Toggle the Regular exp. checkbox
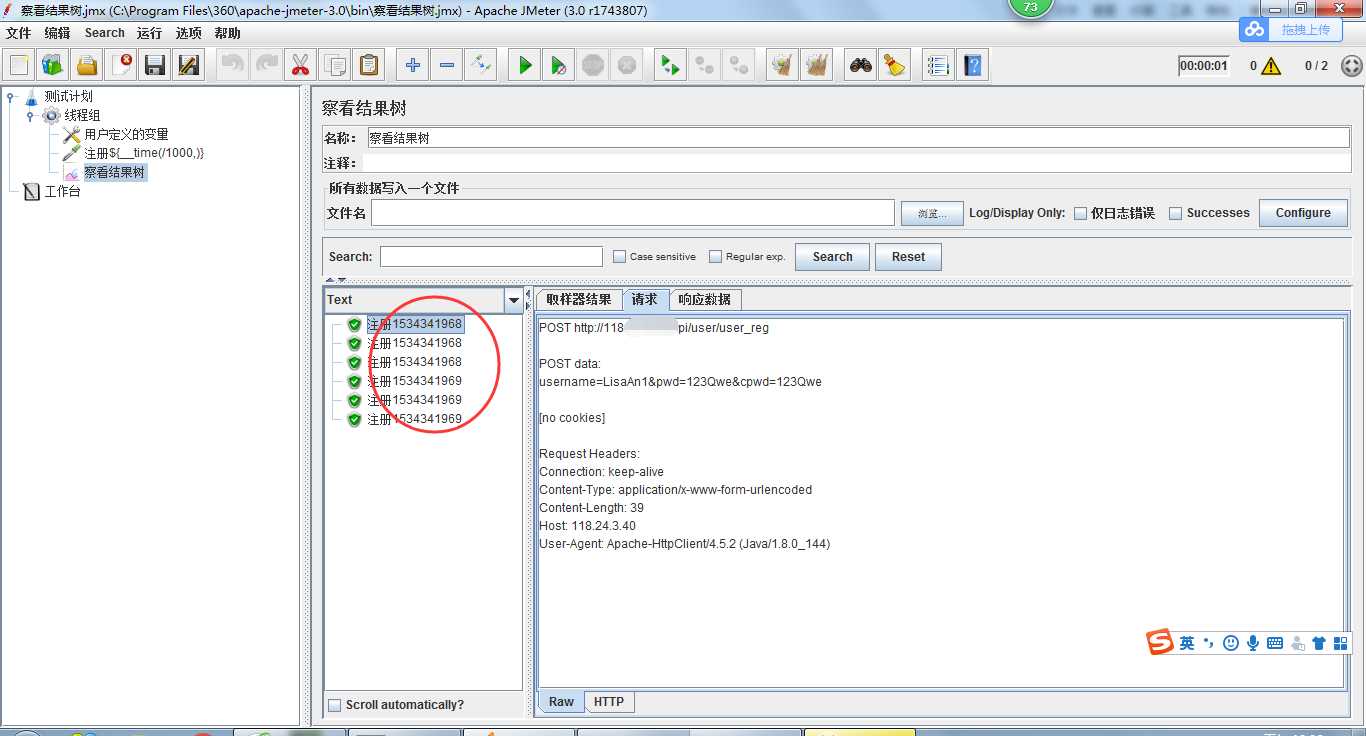Viewport: 1366px width, 736px height. (x=715, y=257)
